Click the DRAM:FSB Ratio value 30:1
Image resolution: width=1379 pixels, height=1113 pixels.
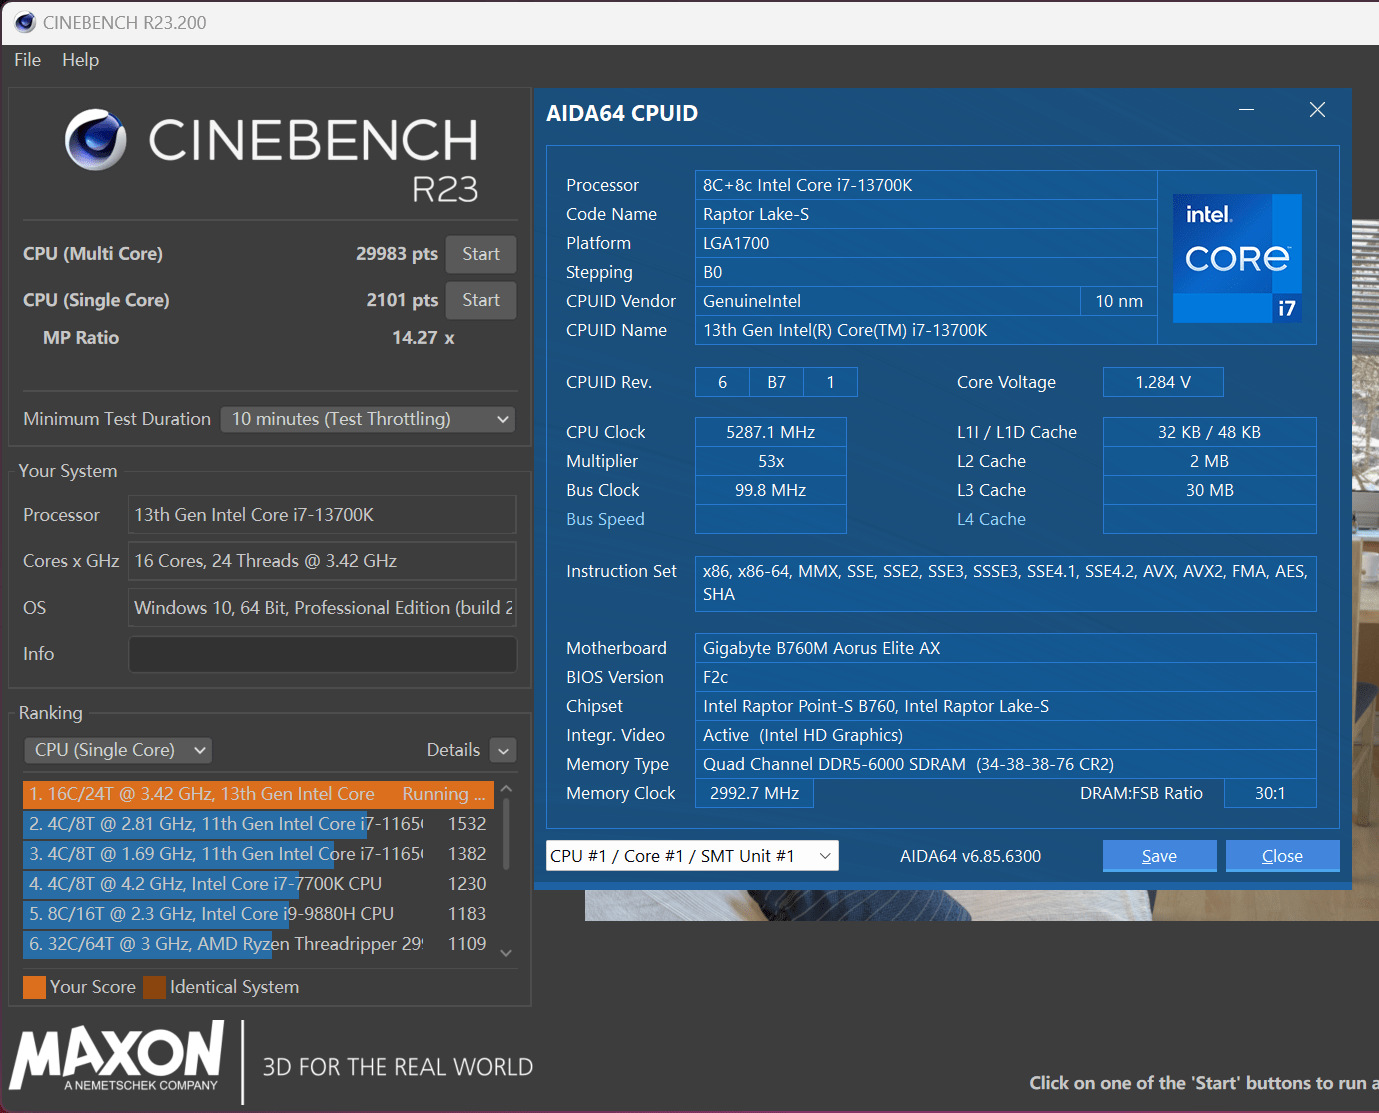click(1270, 793)
